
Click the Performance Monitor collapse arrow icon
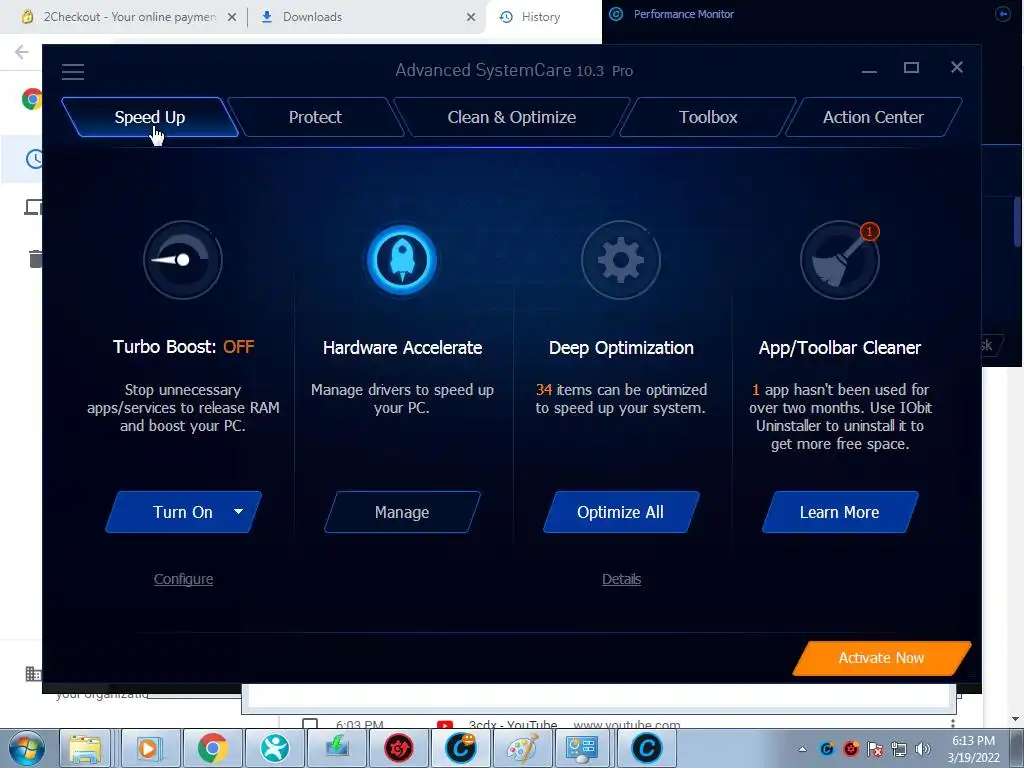(x=1002, y=14)
